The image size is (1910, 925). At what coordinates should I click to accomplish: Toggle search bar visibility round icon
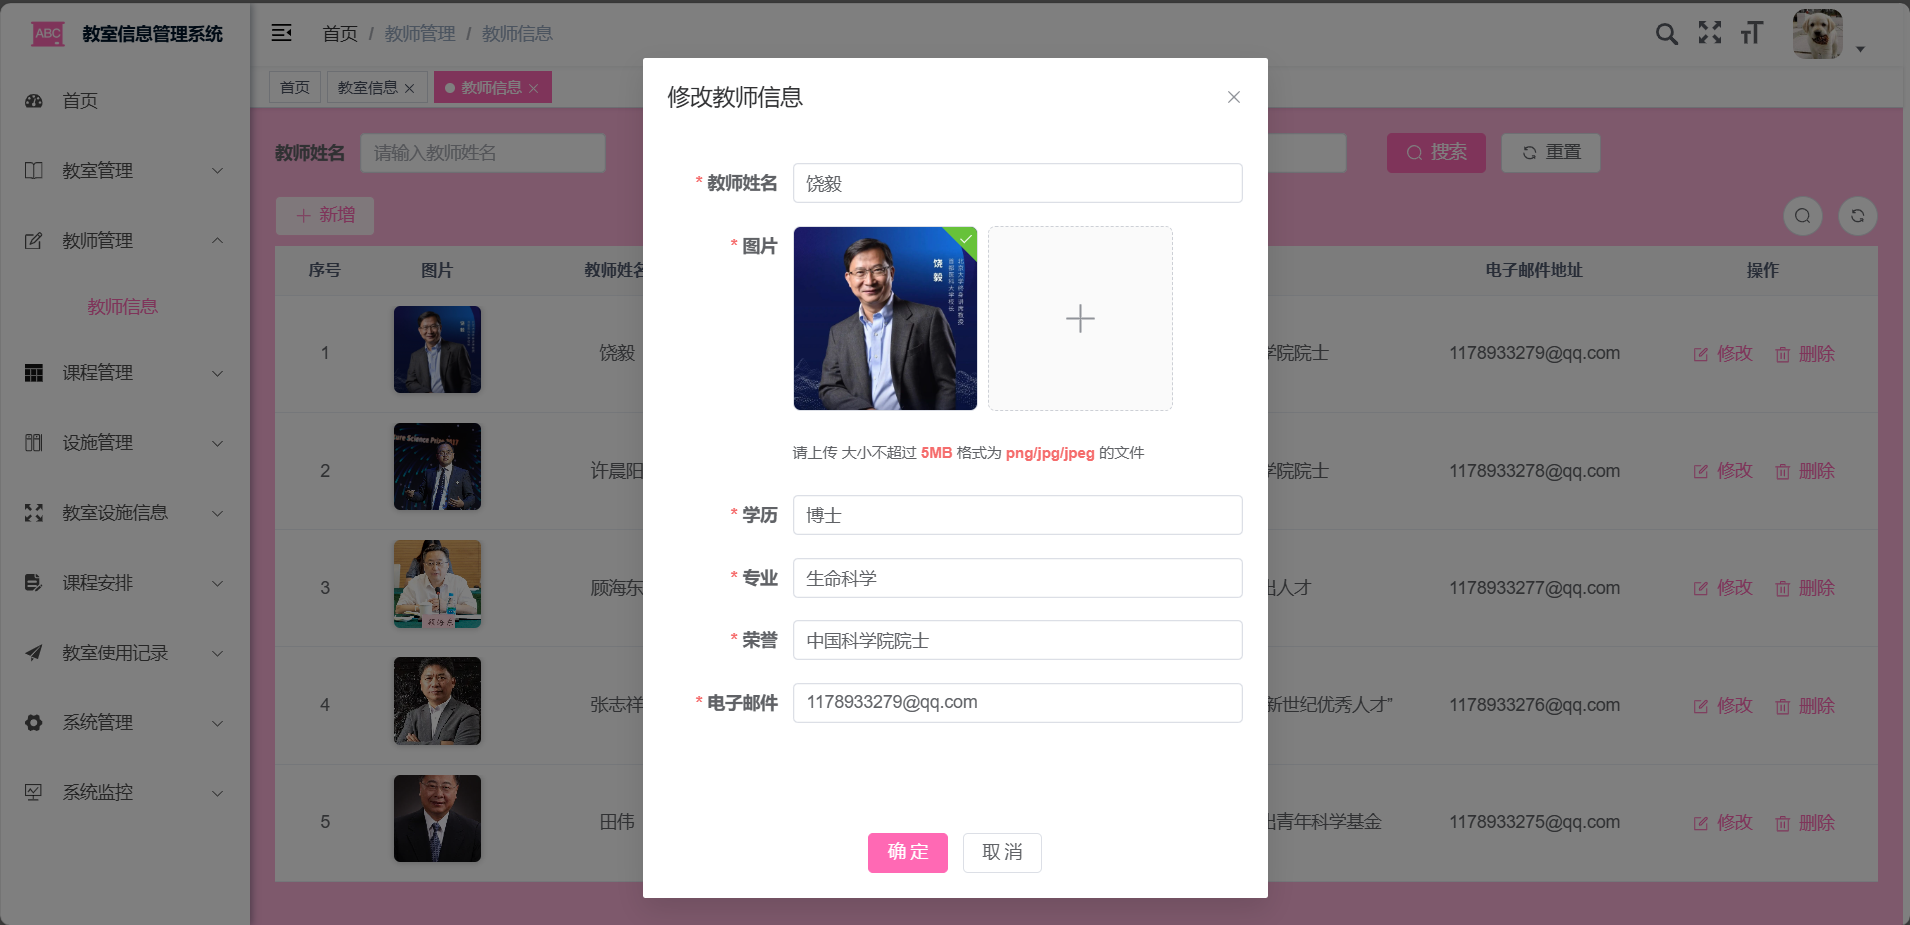point(1803,216)
